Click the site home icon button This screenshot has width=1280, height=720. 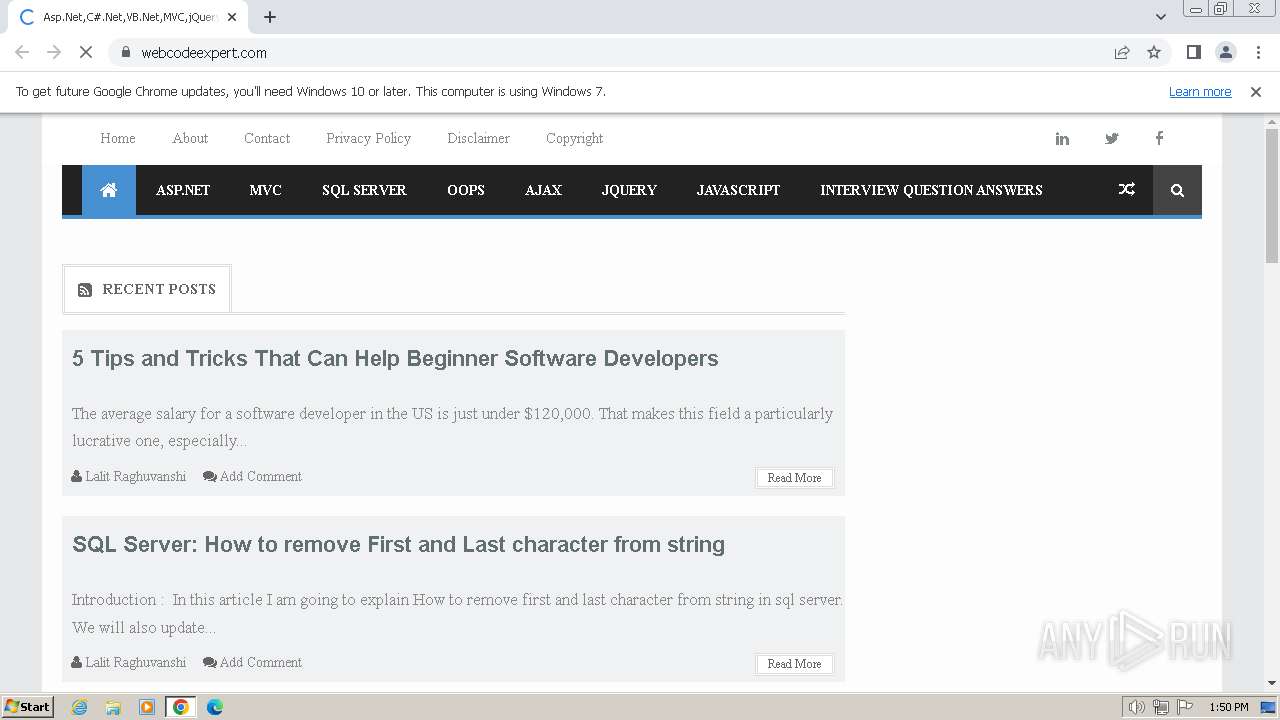[108, 190]
